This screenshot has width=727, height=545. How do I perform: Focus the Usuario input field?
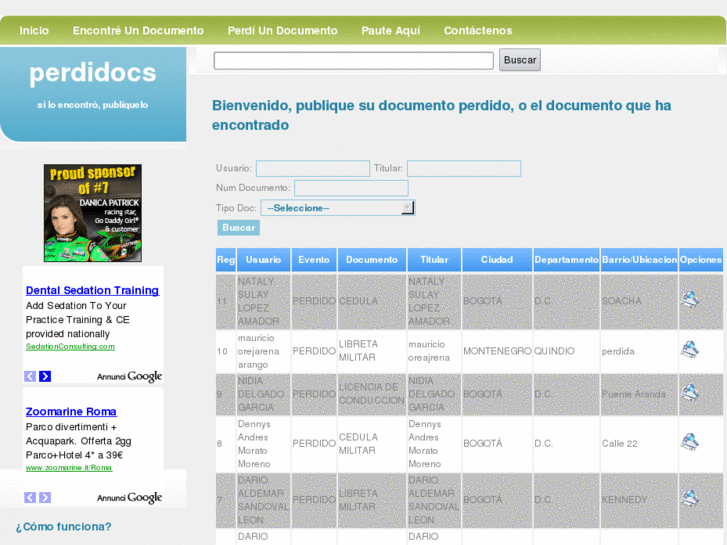coord(313,168)
